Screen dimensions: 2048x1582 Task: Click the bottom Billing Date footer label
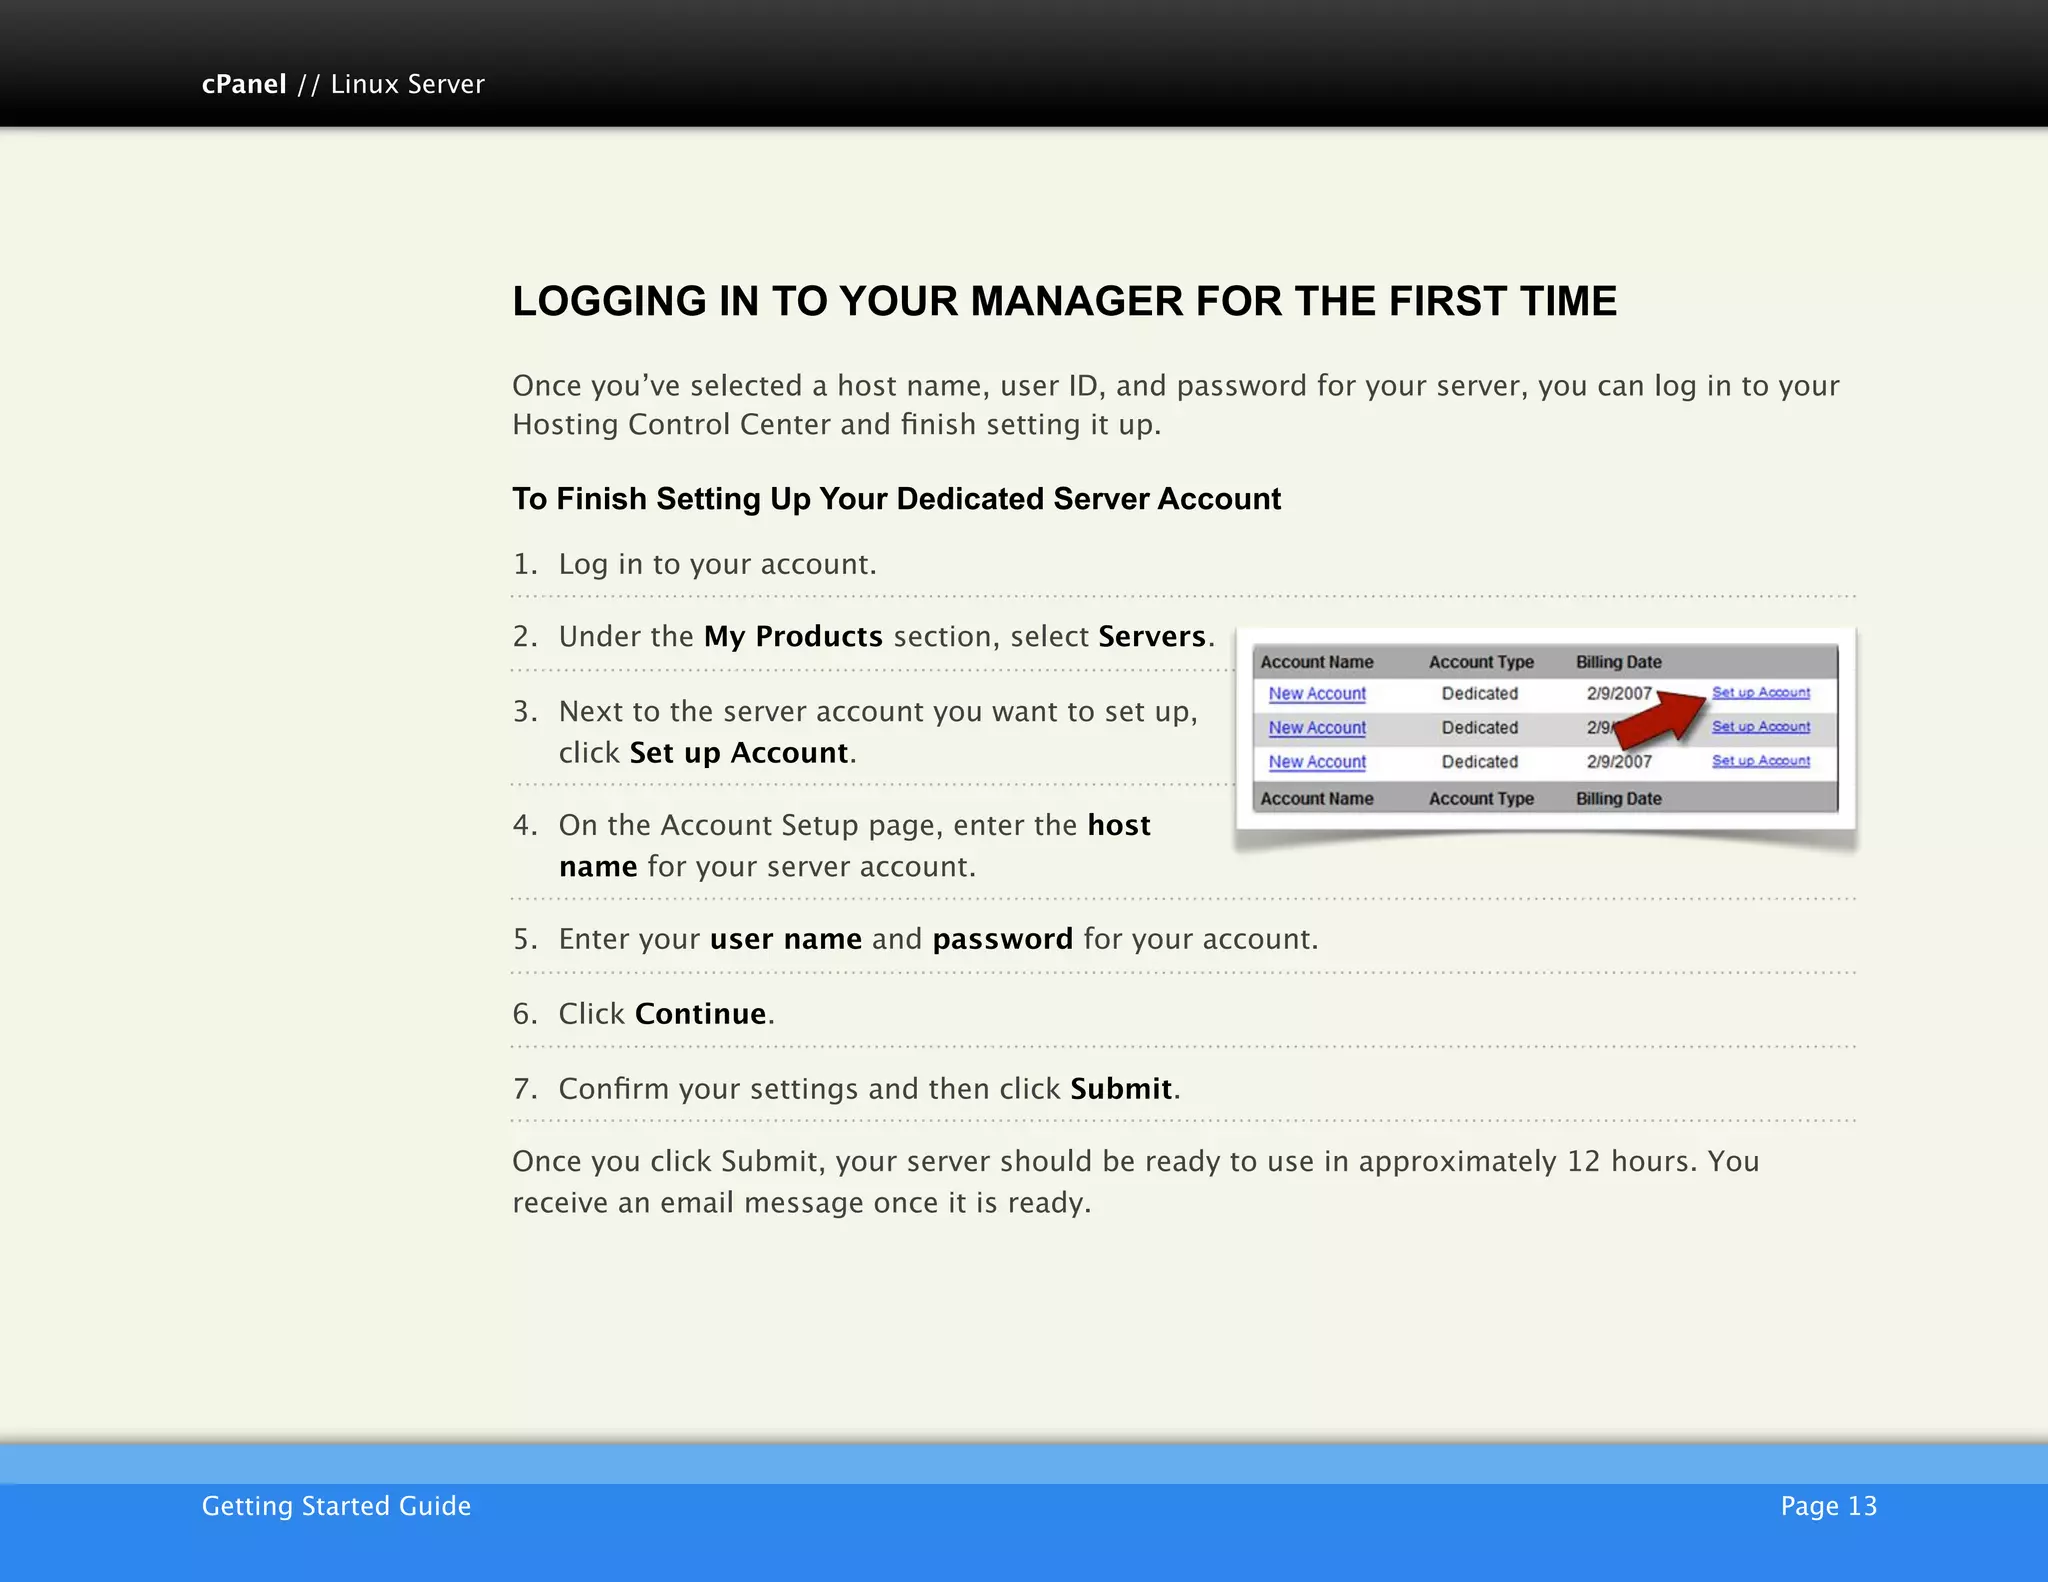[x=1619, y=798]
